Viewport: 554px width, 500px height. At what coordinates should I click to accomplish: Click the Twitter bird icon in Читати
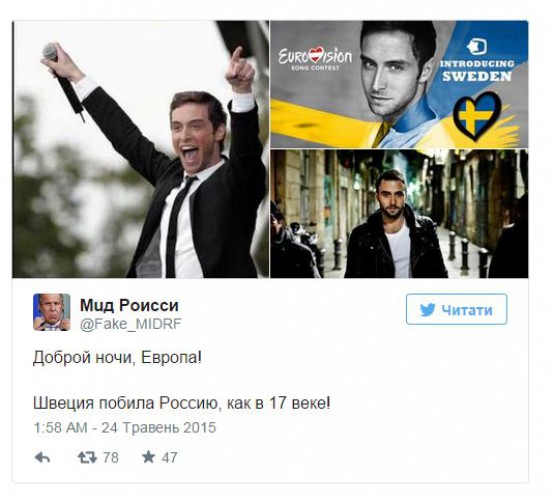[428, 310]
